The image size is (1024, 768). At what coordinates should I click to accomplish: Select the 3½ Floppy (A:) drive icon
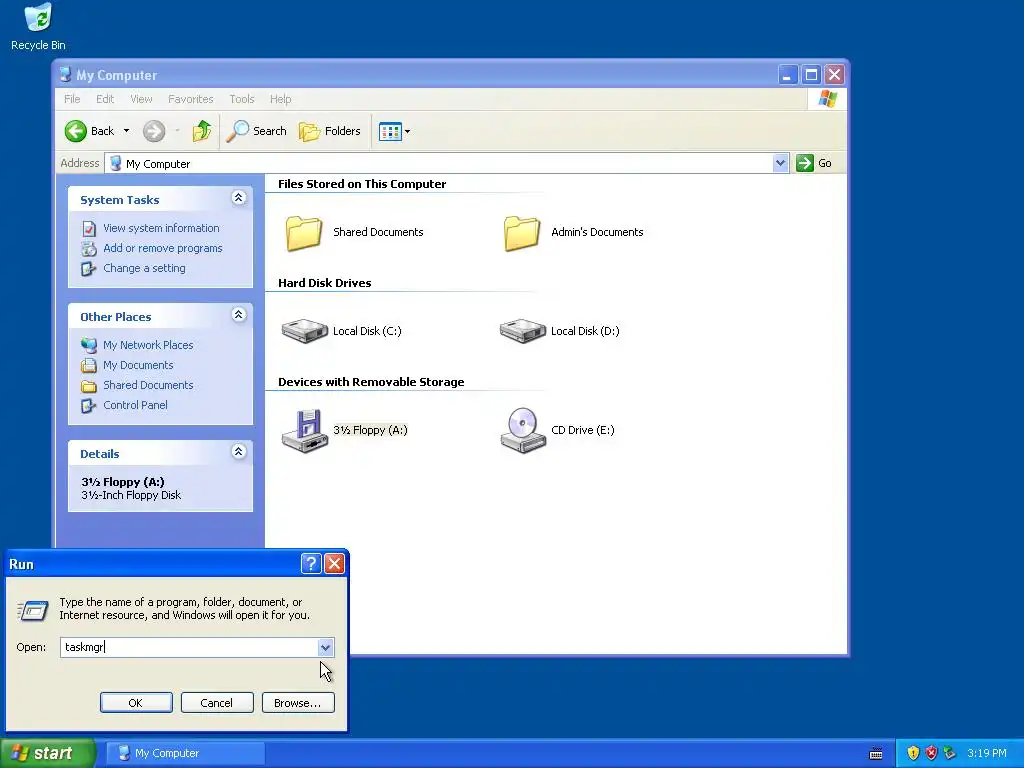pos(304,430)
